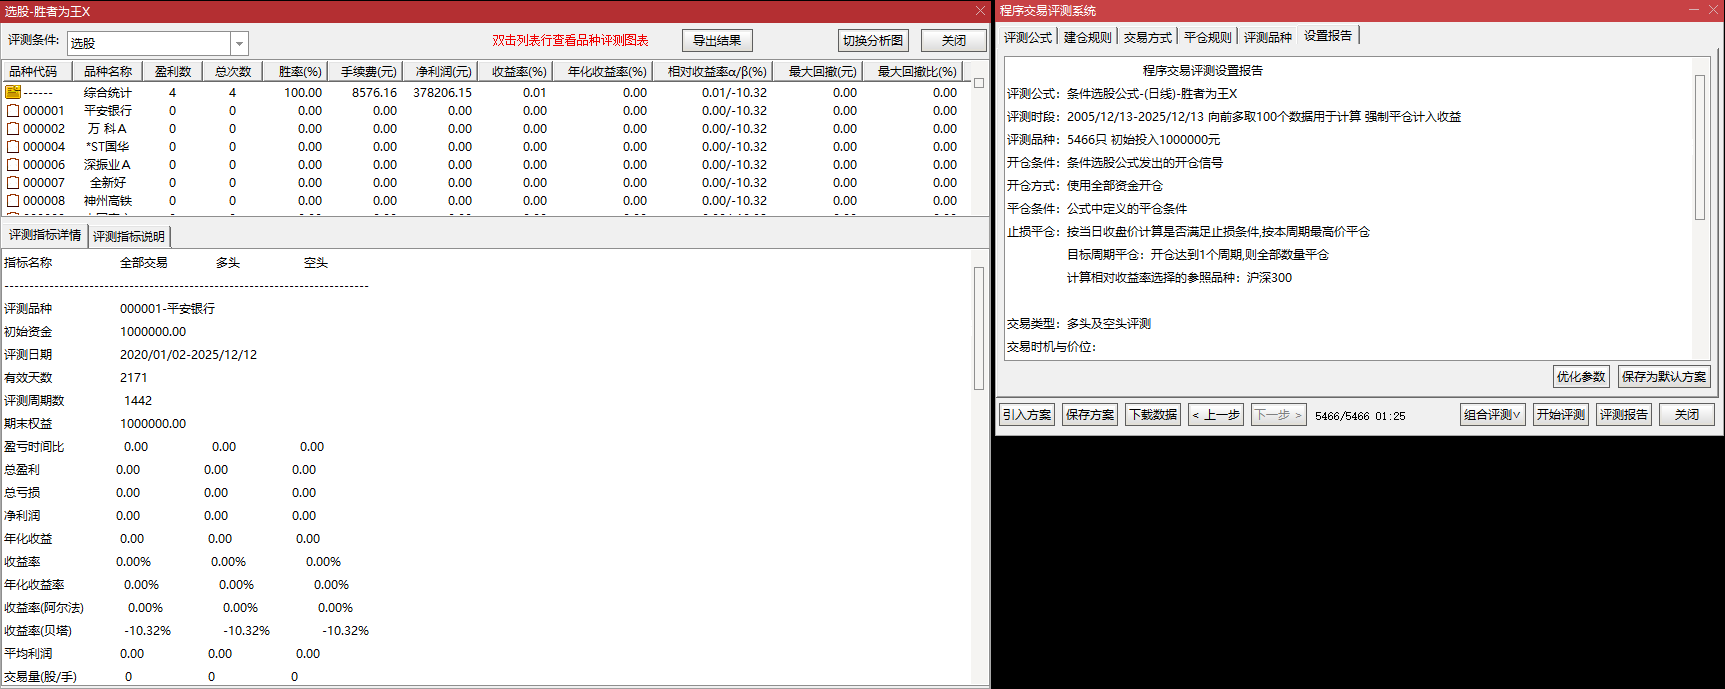The height and width of the screenshot is (689, 1725).
Task: Tick the checkbox for 000001 平安银行
Action: (x=13, y=111)
